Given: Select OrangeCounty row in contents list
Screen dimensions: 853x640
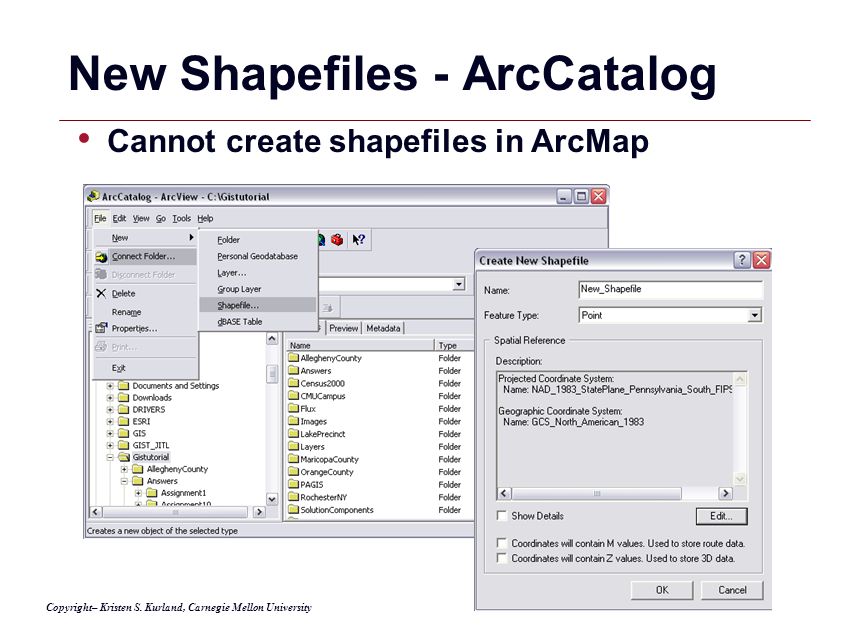Looking at the screenshot, I should (381, 472).
